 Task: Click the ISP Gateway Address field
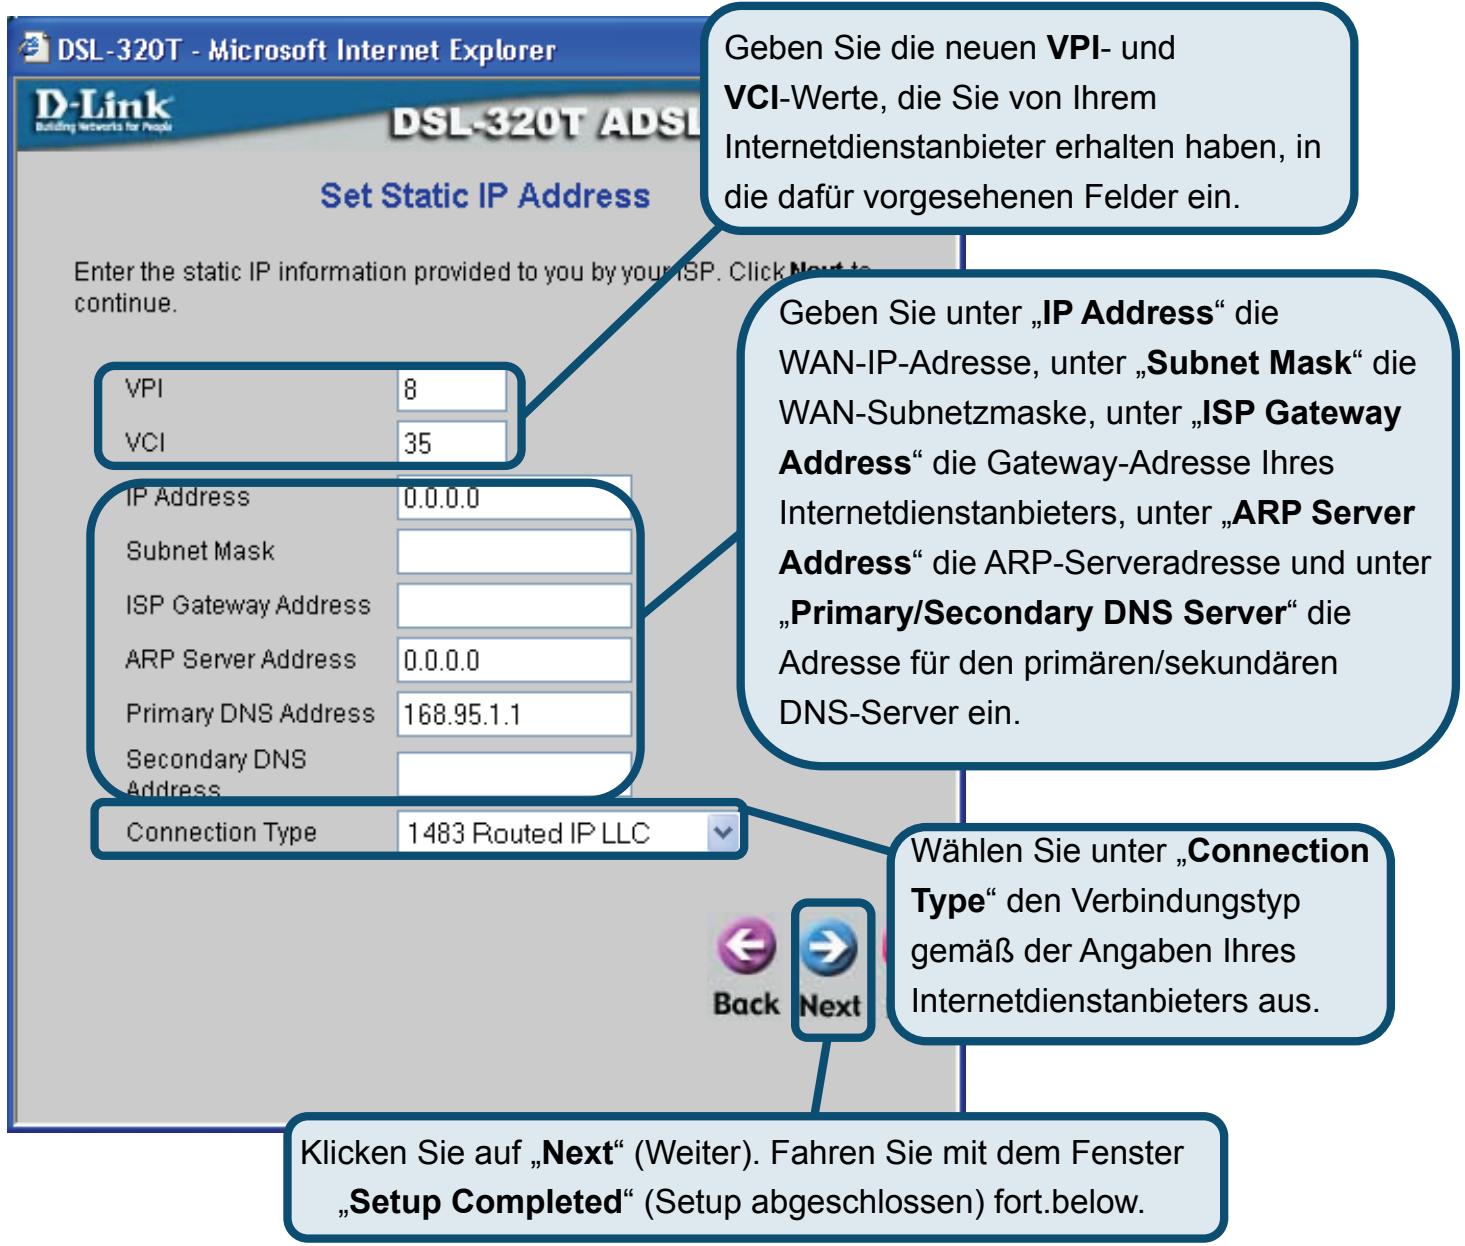point(514,606)
